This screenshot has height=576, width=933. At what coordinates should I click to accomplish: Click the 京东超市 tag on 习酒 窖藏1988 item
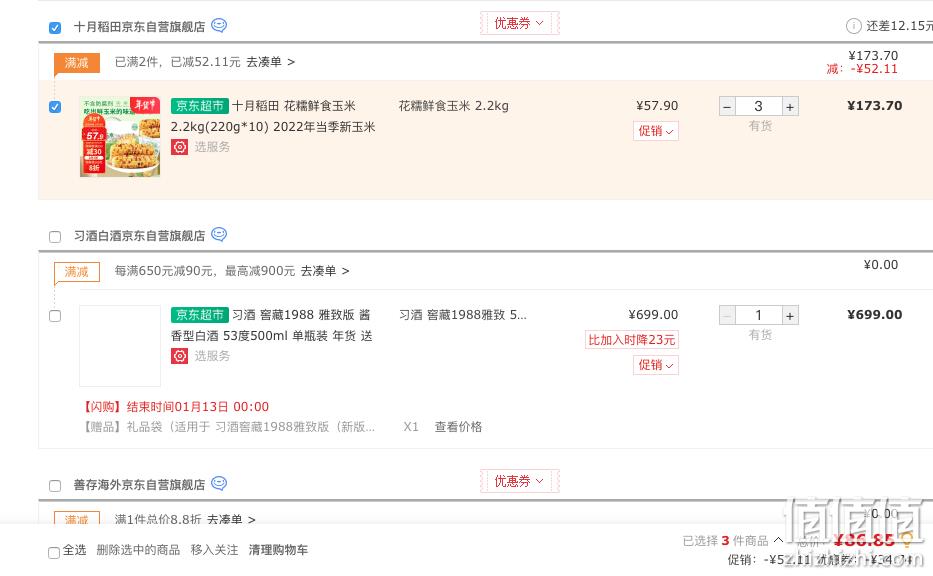[x=199, y=315]
